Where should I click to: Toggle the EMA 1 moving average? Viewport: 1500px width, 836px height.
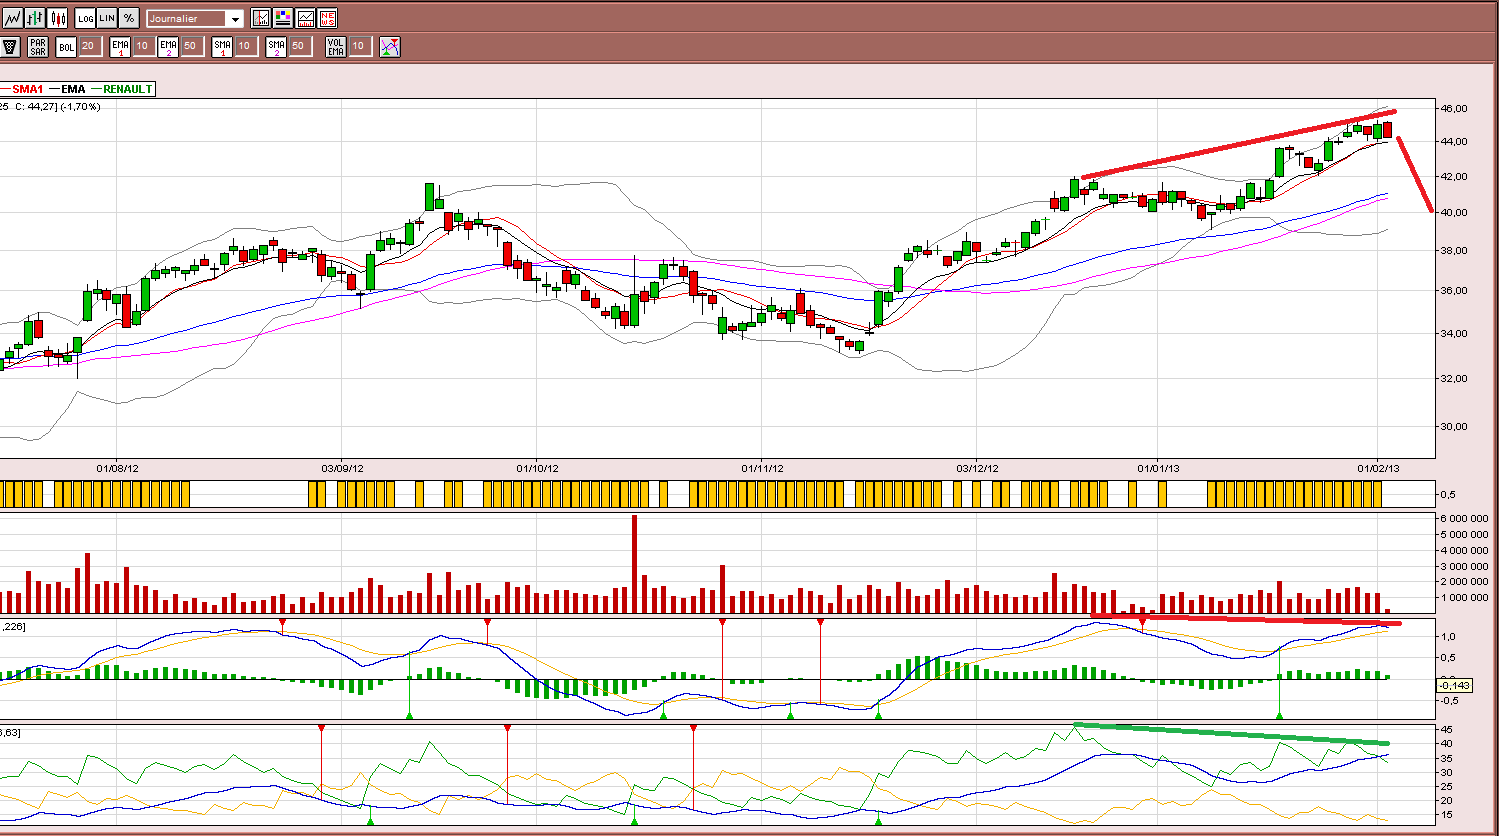[121, 46]
